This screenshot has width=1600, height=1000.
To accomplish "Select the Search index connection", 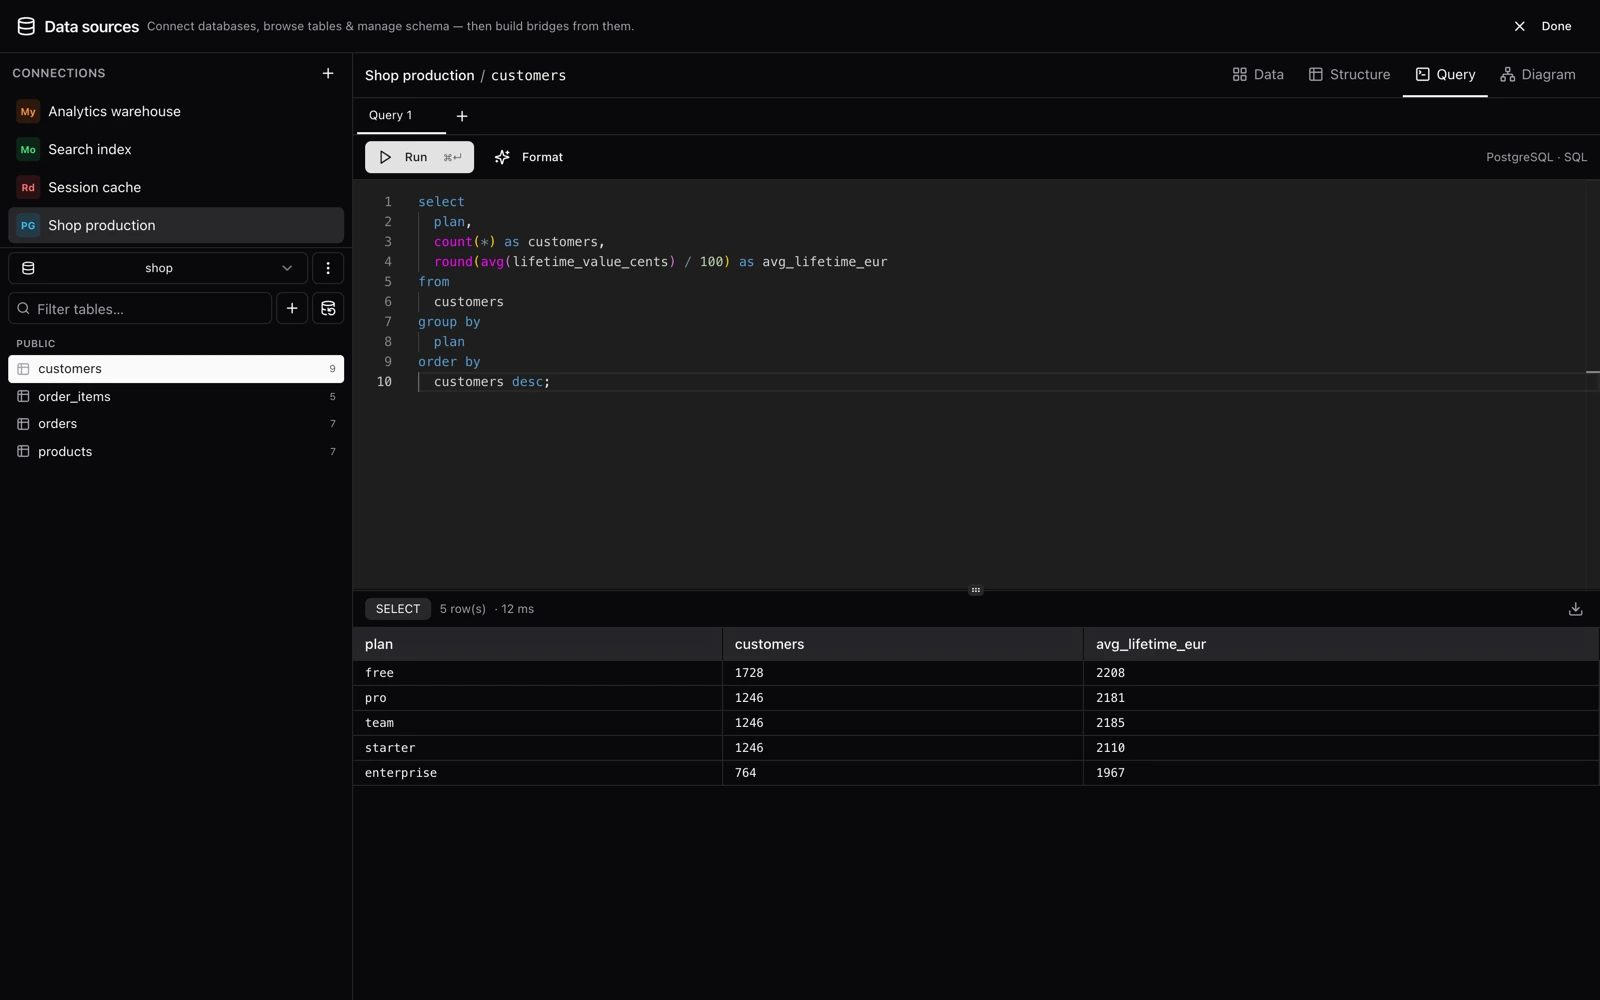I will [176, 149].
